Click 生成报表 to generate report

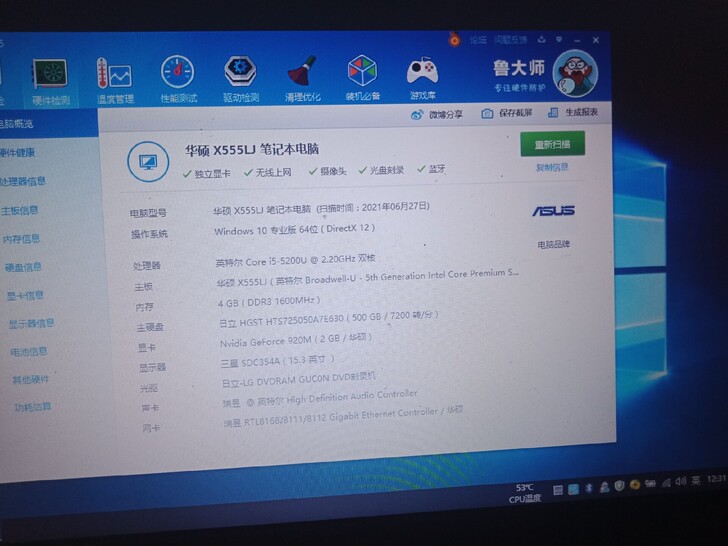tap(573, 112)
